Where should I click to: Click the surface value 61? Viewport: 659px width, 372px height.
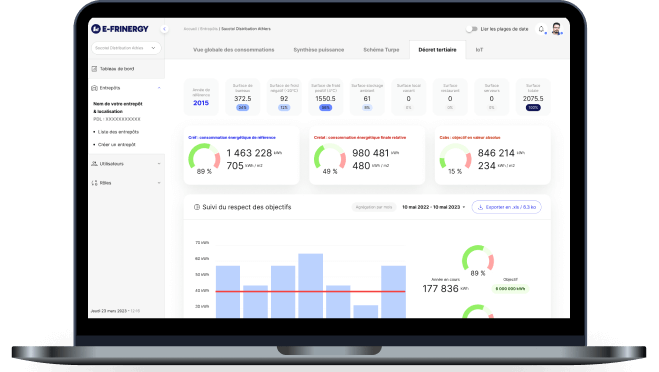[367, 98]
